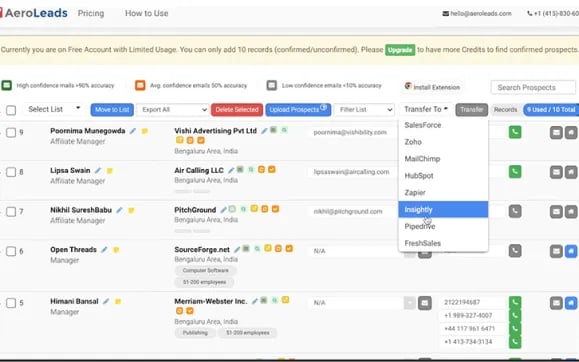The height and width of the screenshot is (362, 579).
Task: Click email lipsaswain@aircalling.com
Action: pos(351,172)
